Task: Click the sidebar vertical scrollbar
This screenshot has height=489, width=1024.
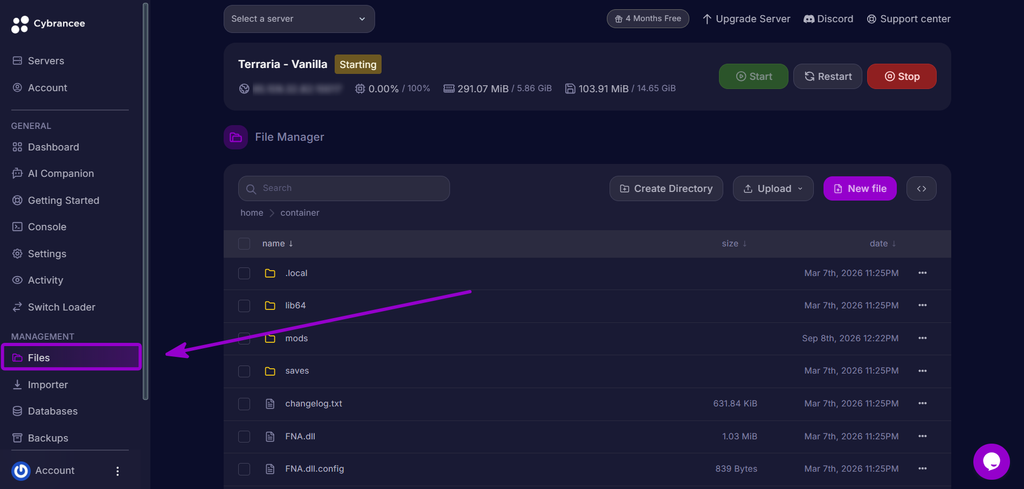Action: click(146, 201)
